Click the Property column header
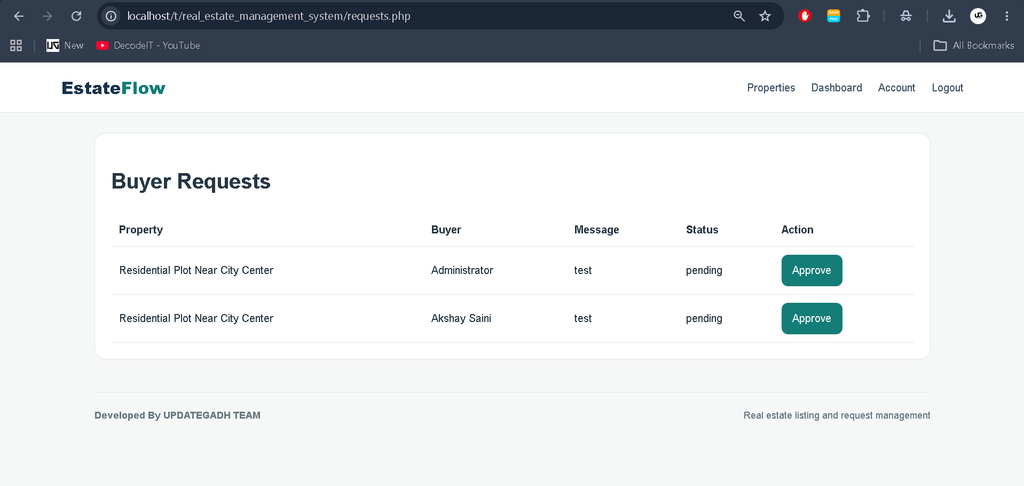The width and height of the screenshot is (1024, 486). tap(141, 229)
